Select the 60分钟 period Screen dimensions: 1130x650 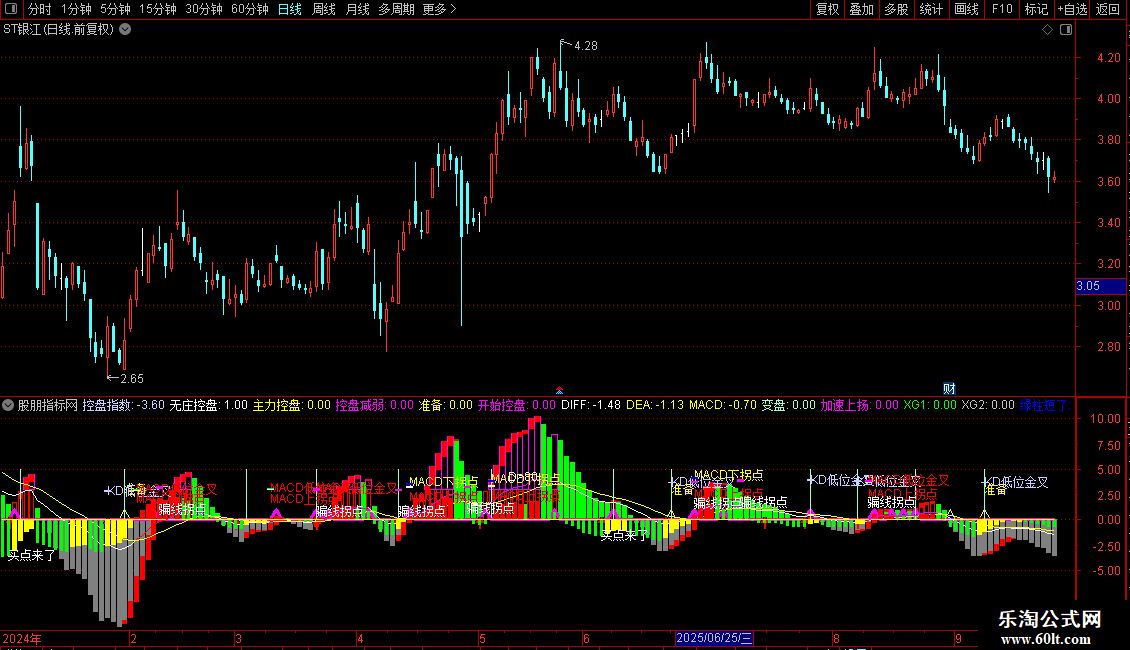pos(250,9)
